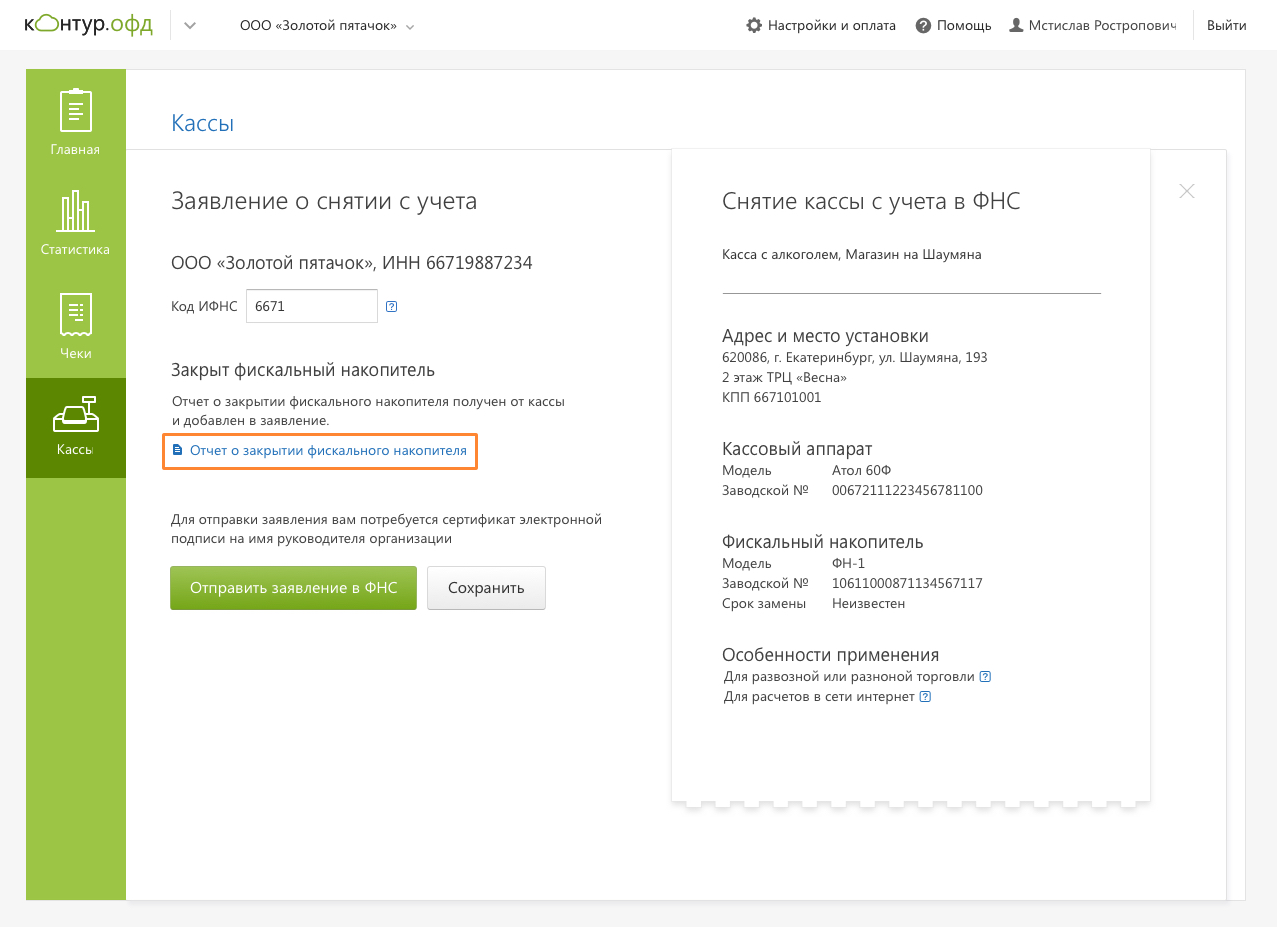Open Мстислав Ростропович user profile

click(x=1093, y=26)
